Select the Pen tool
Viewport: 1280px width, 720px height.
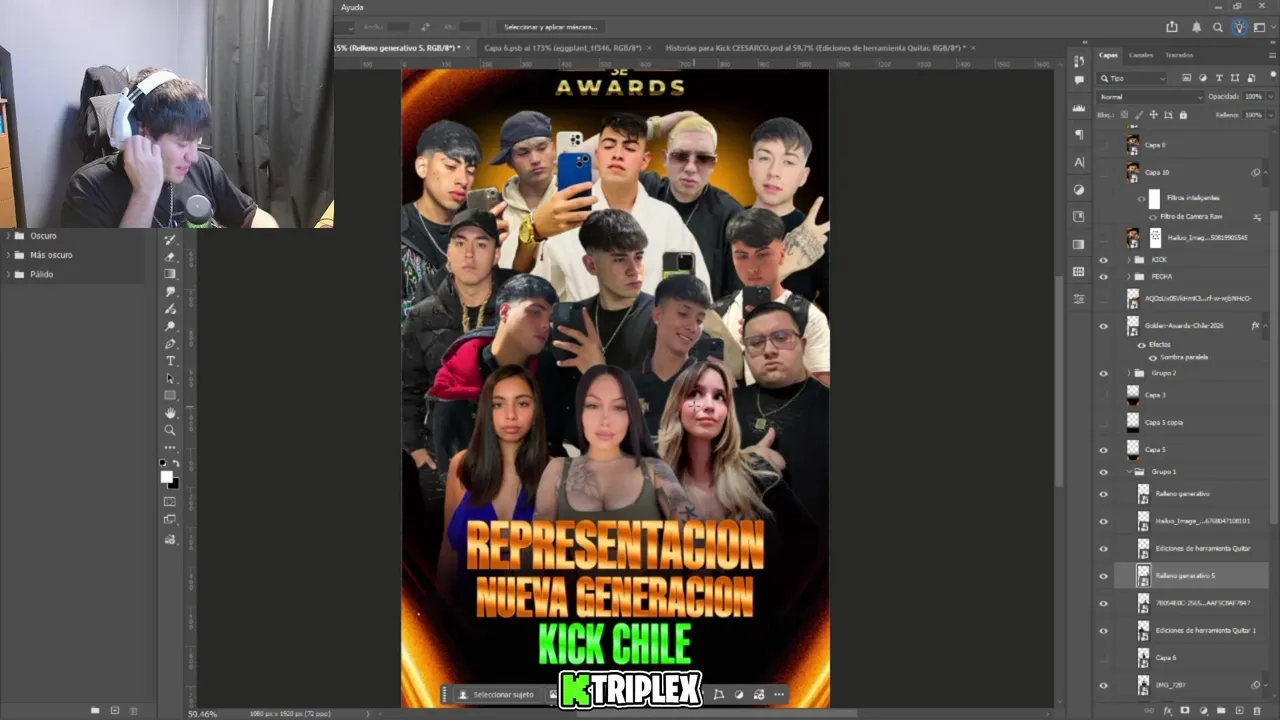170,343
